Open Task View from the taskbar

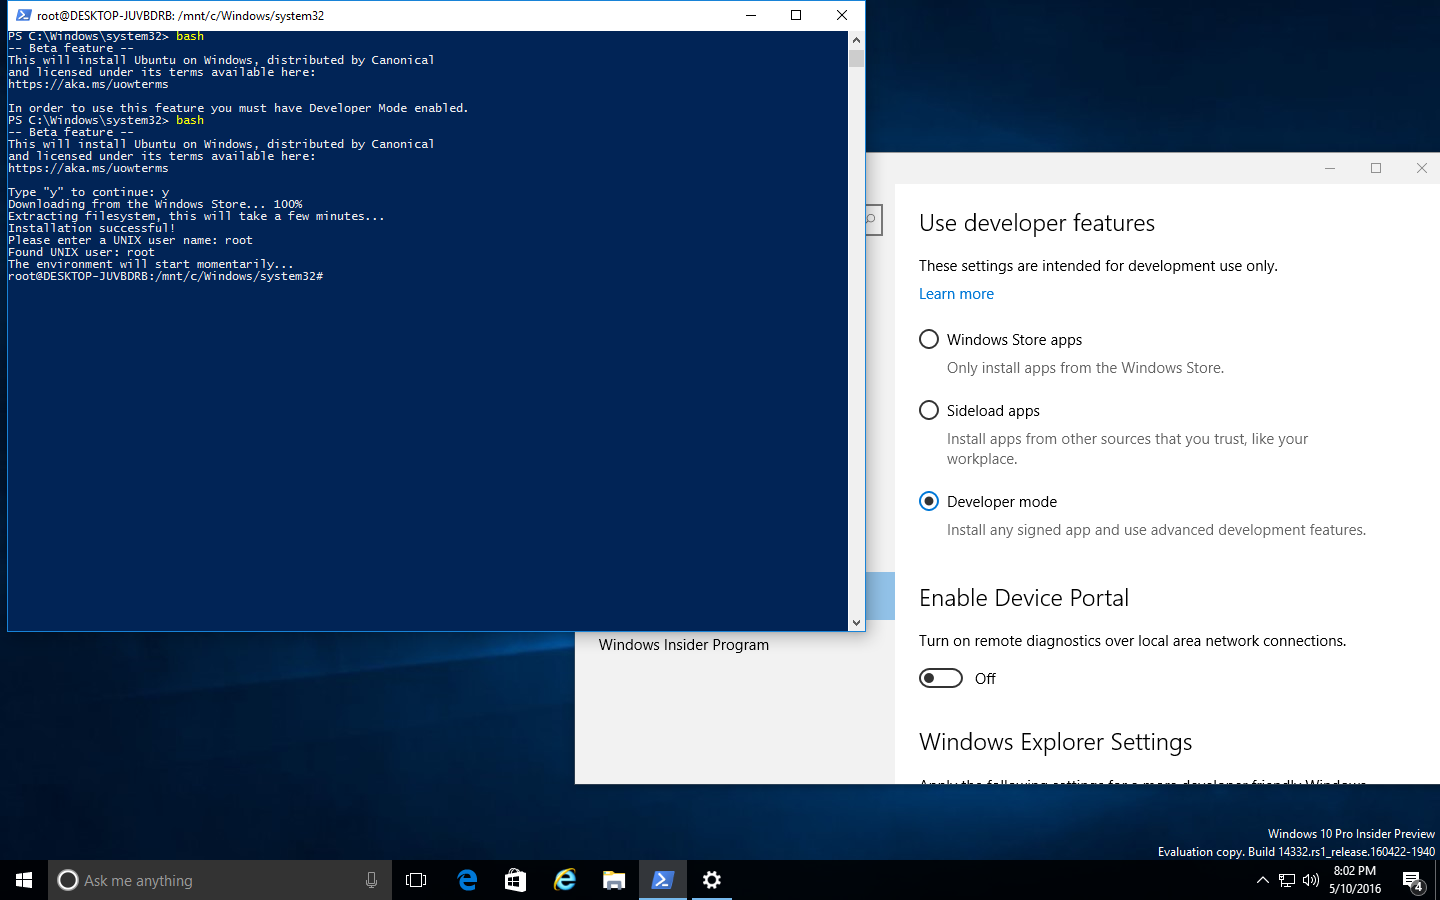pyautogui.click(x=415, y=880)
